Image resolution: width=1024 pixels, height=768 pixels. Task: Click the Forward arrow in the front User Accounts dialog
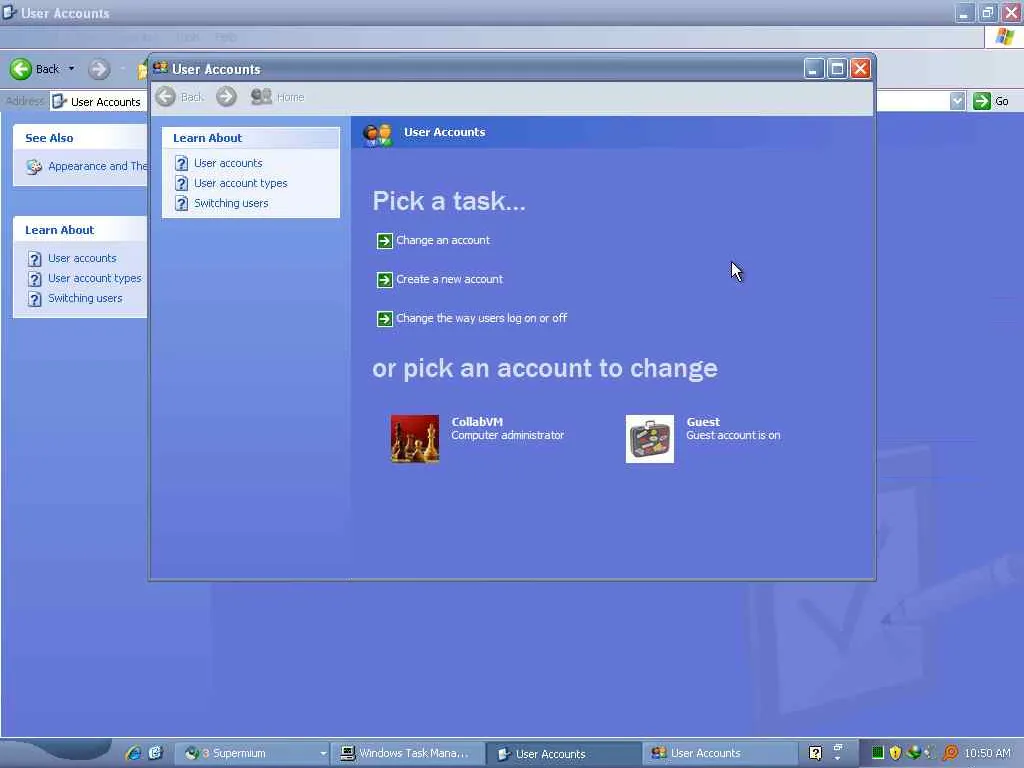(x=227, y=97)
